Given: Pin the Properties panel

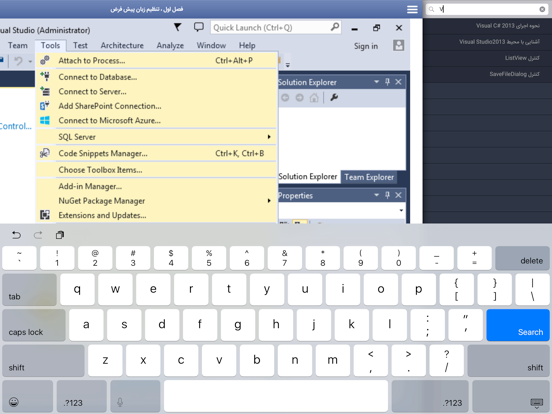Looking at the screenshot, I should pos(387,195).
